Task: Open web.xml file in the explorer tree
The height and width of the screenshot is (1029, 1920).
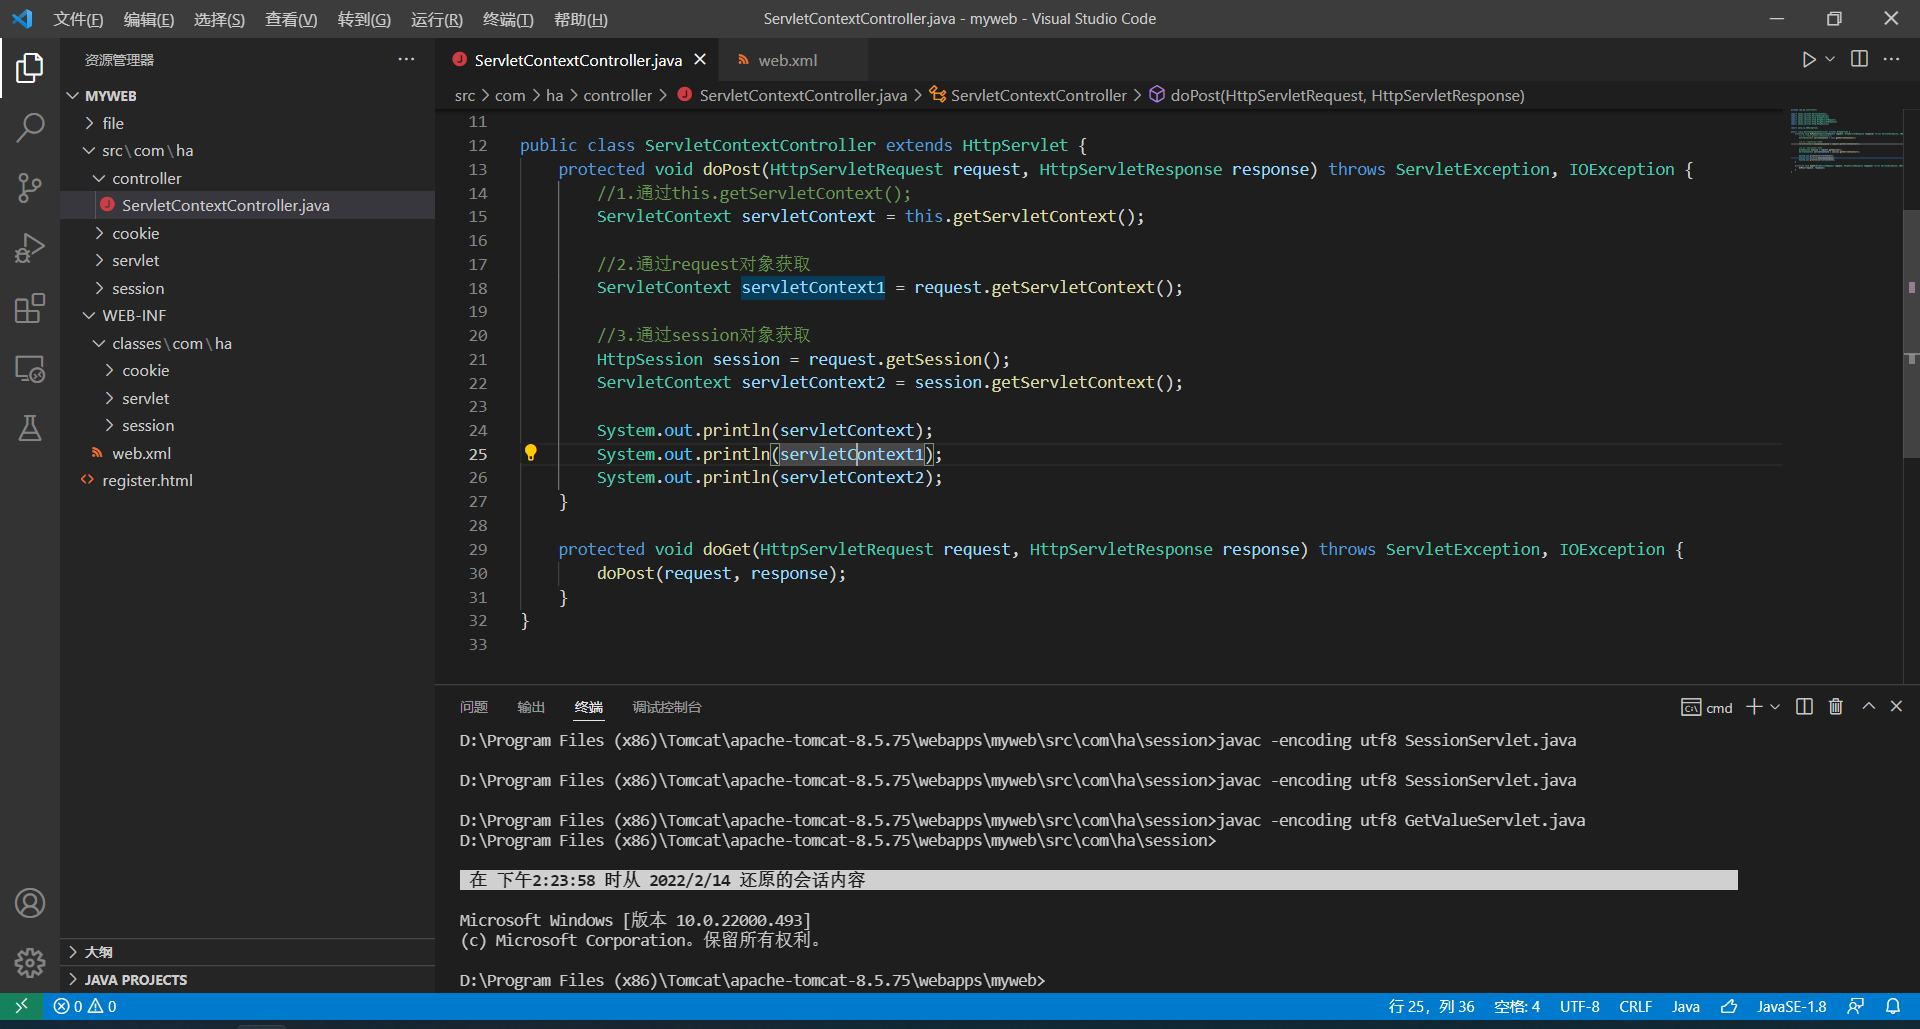Action: 247,453
